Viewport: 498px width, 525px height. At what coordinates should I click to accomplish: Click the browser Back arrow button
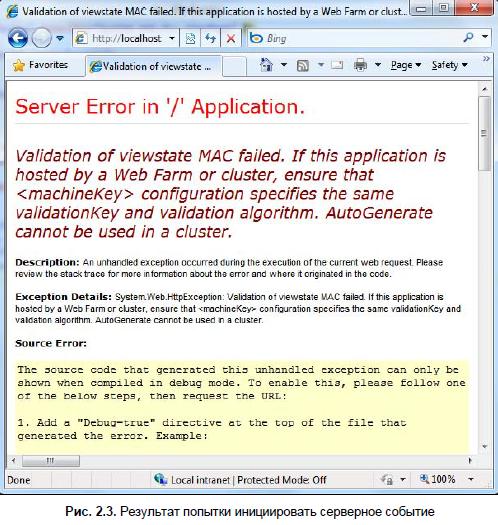coord(17,38)
